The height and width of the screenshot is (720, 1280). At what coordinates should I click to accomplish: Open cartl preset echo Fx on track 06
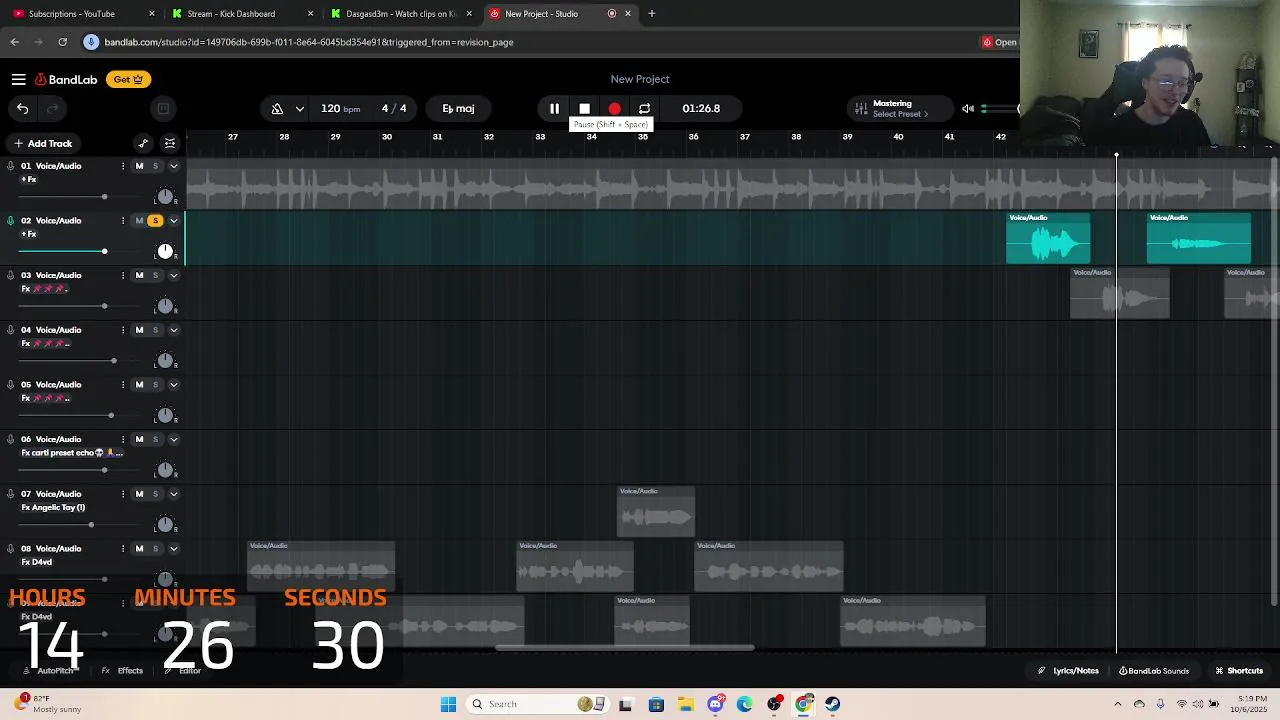[x=70, y=453]
